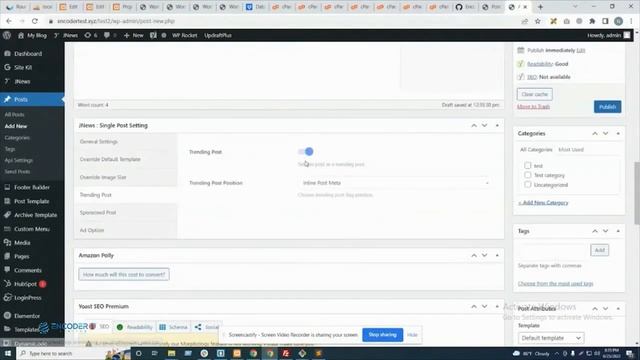The height and width of the screenshot is (360, 640).
Task: Open Custom Menu in sidebar
Action: [x=32, y=229]
